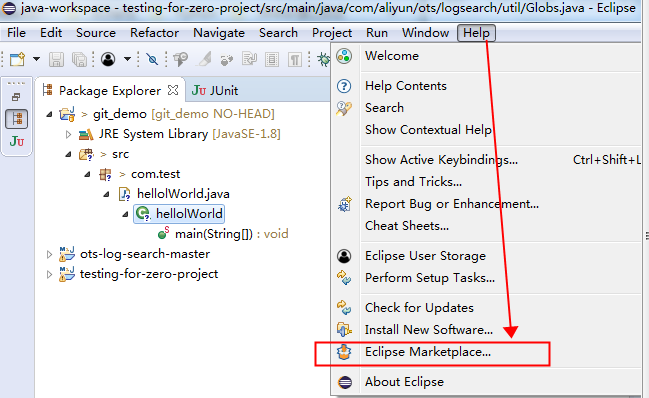Expand the ots-log-search-master project
This screenshot has height=398, width=649.
pos(49,254)
